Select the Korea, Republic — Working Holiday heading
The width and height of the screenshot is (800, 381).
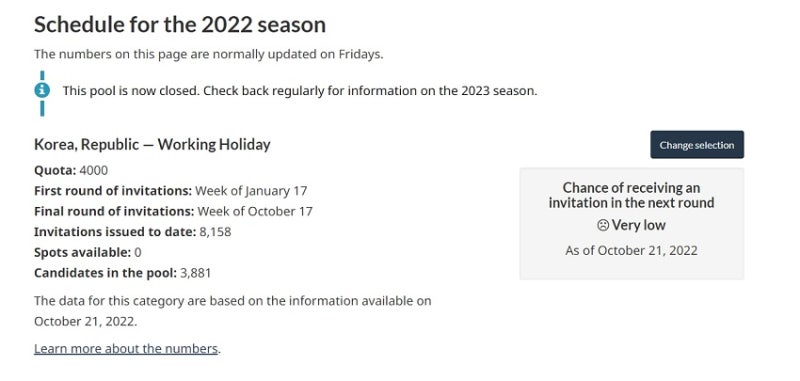click(152, 144)
